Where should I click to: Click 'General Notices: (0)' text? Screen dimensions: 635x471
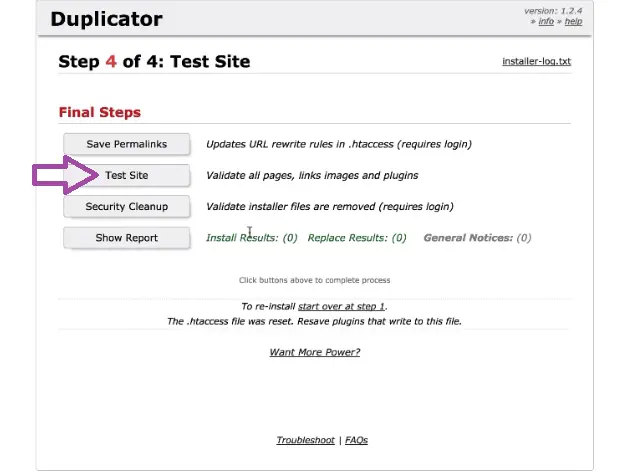(477, 238)
